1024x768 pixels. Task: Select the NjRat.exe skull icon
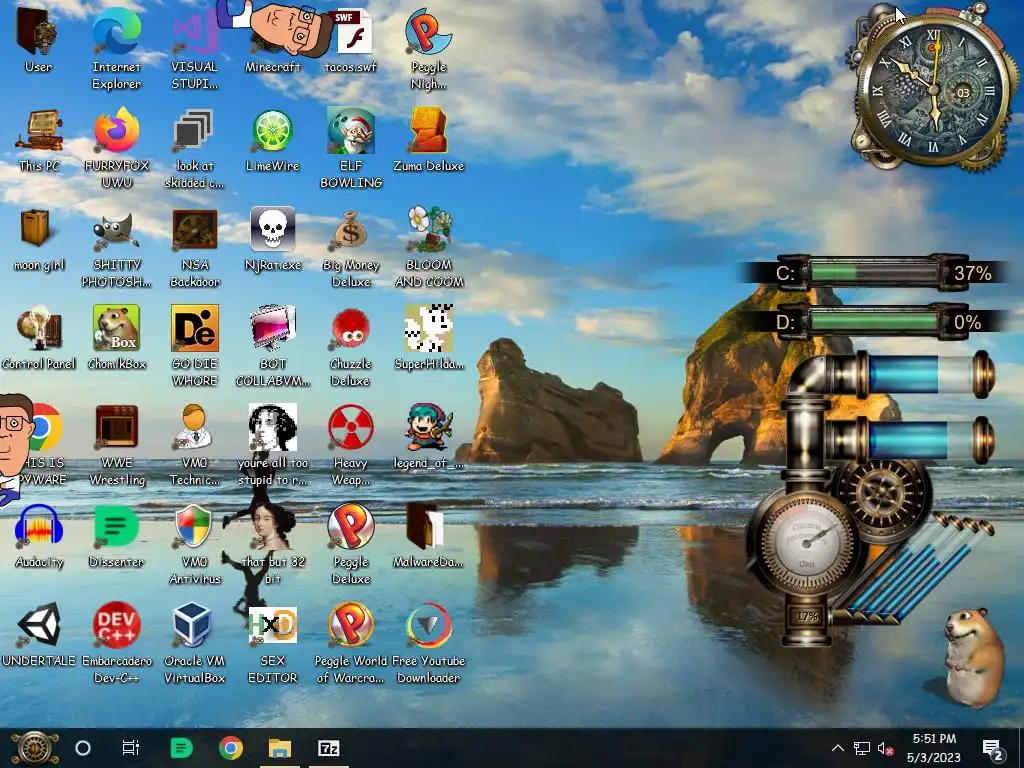272,229
